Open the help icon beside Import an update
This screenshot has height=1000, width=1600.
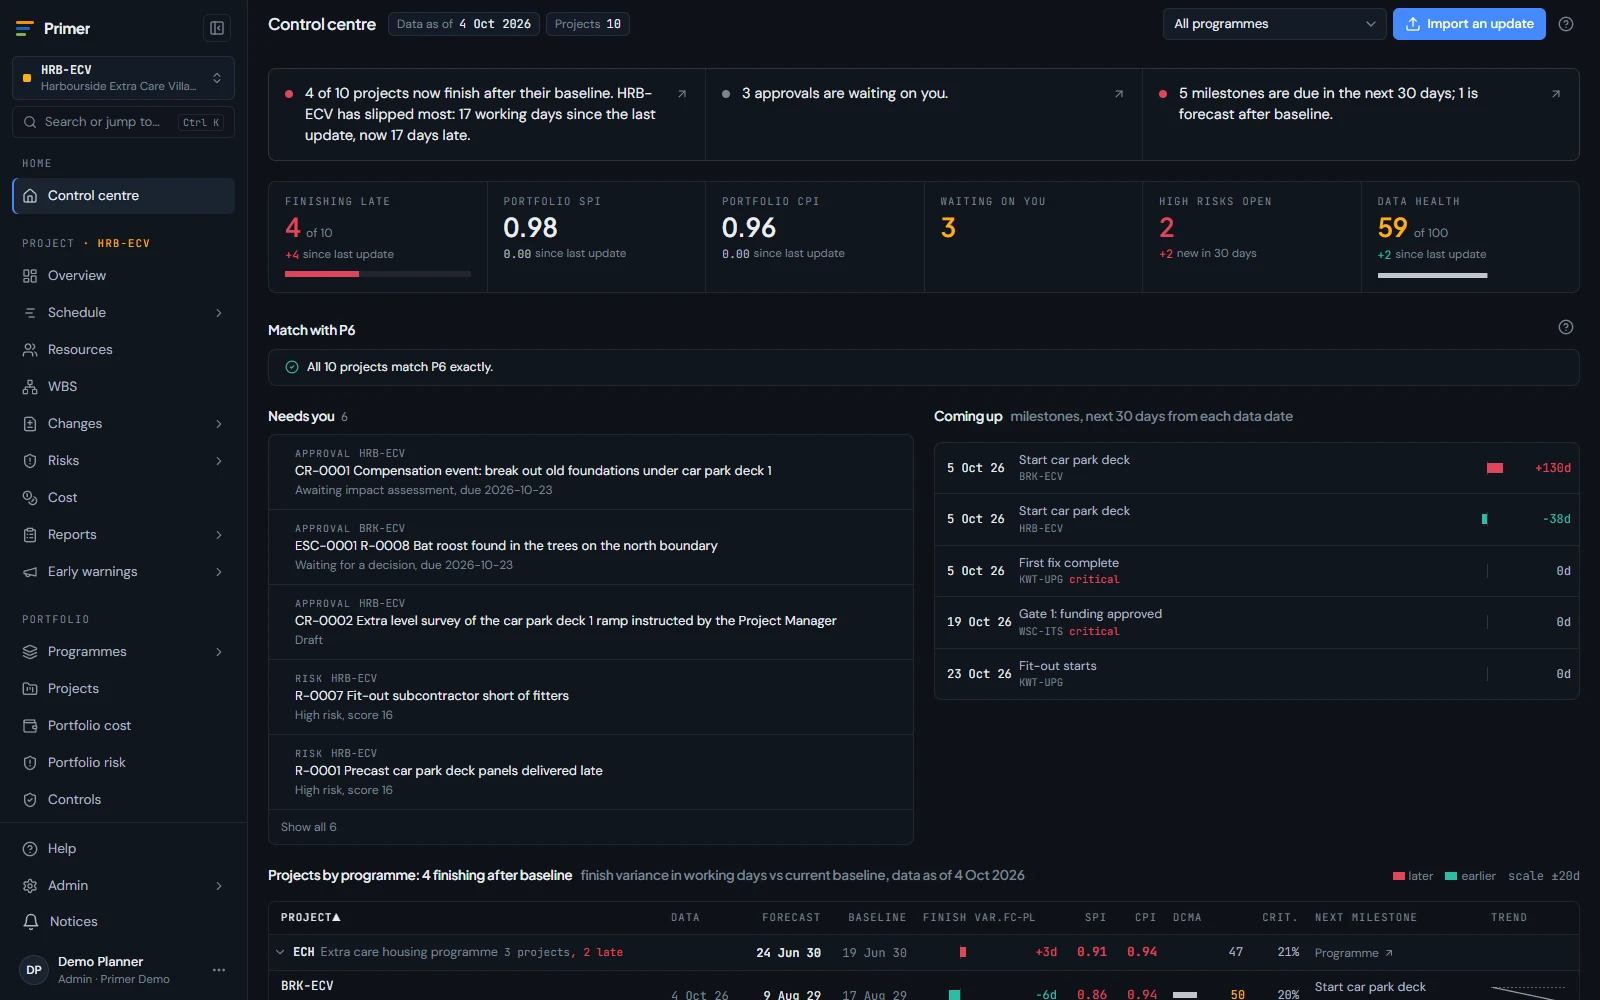(x=1566, y=24)
